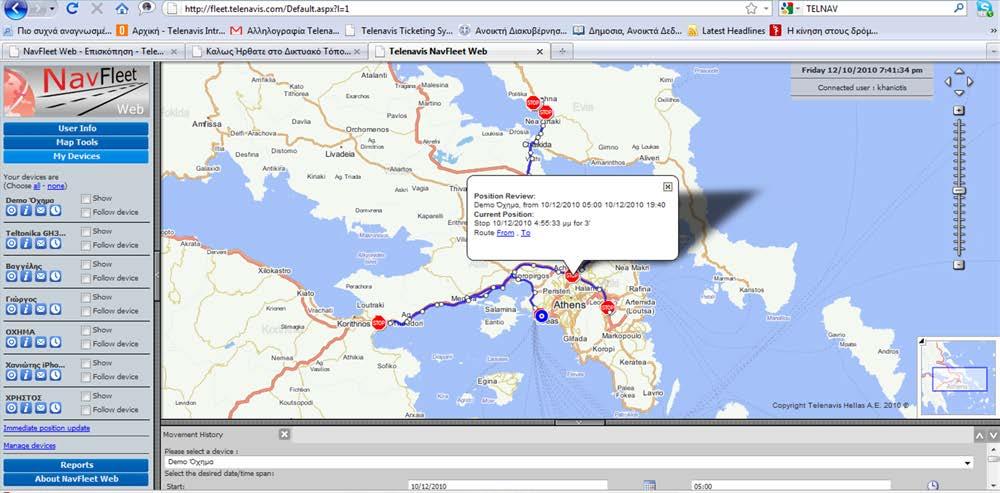Pan the map up with the north arrow
The image size is (1000, 493).
pyautogui.click(x=959, y=71)
